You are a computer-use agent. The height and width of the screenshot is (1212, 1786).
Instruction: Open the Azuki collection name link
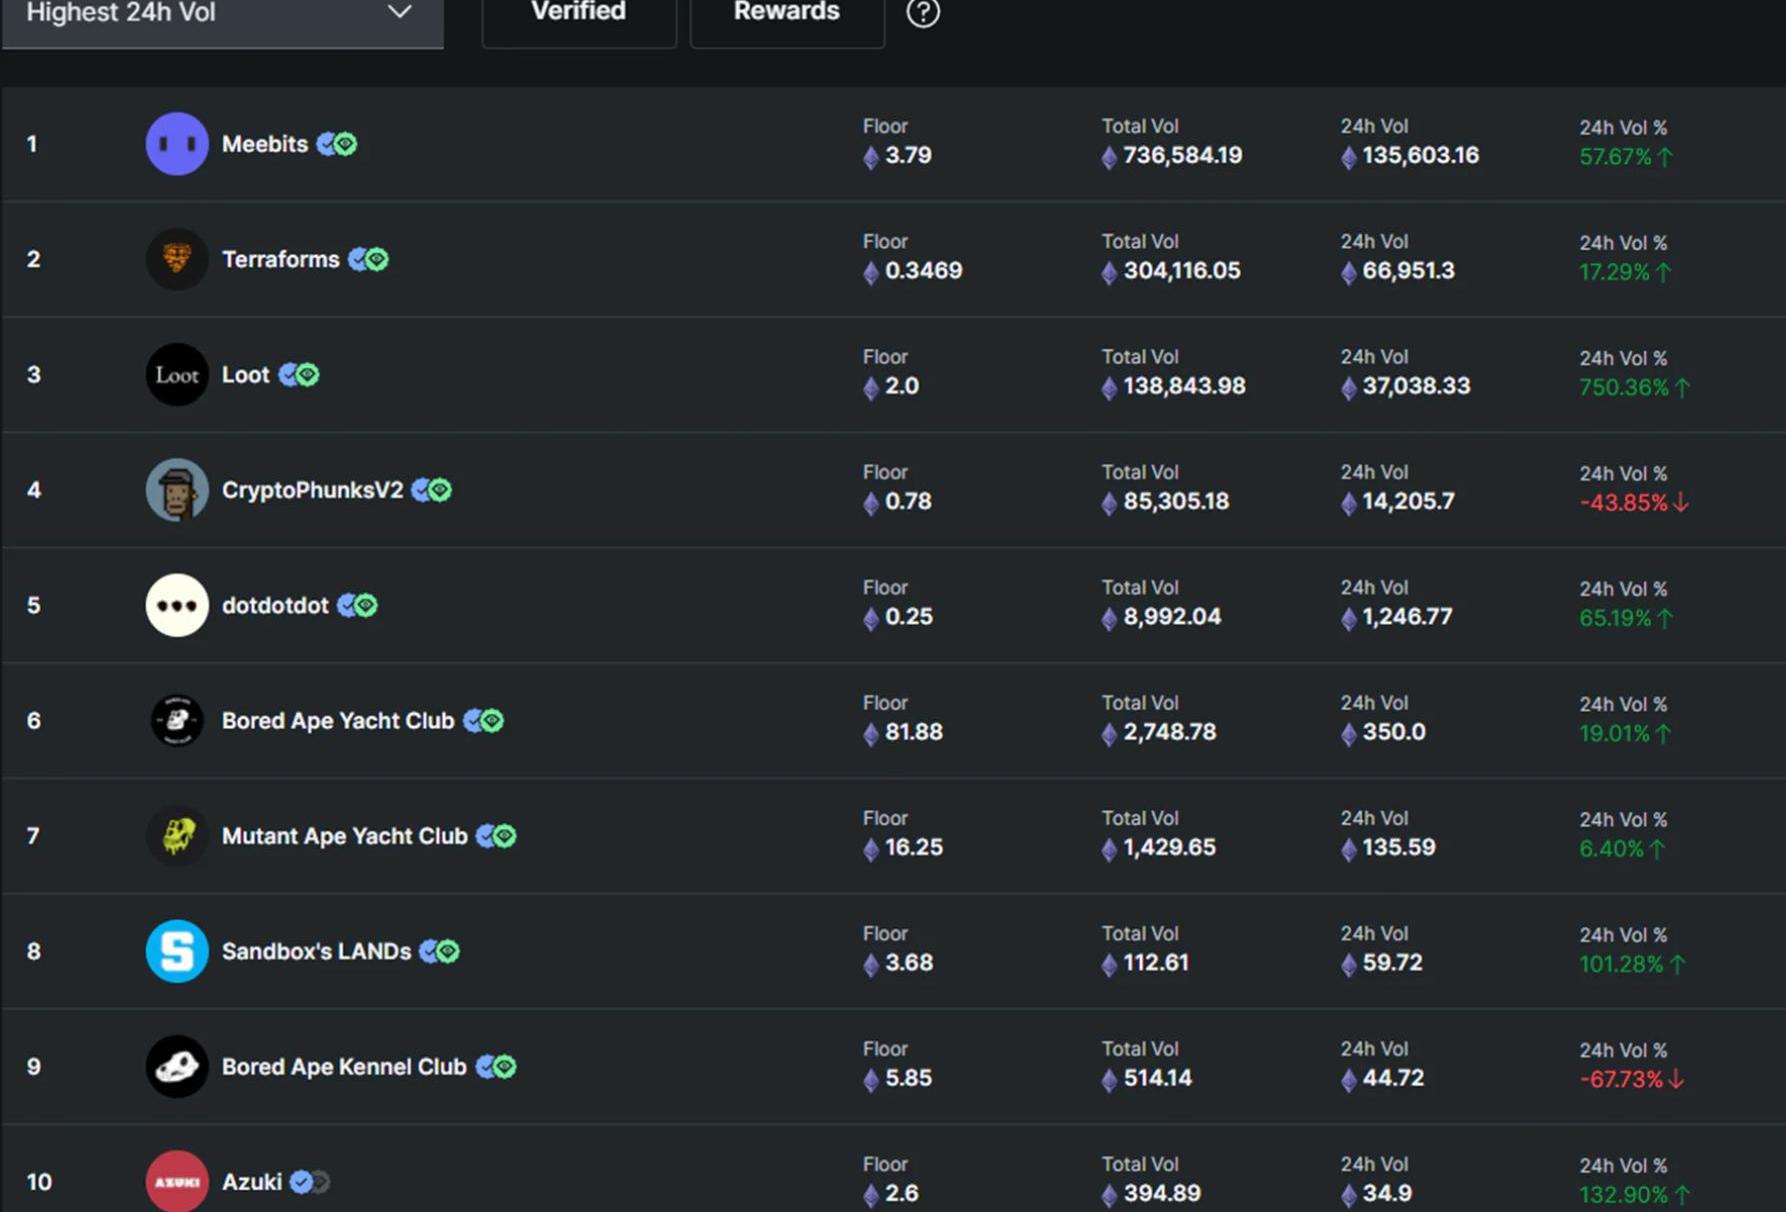tap(252, 1182)
